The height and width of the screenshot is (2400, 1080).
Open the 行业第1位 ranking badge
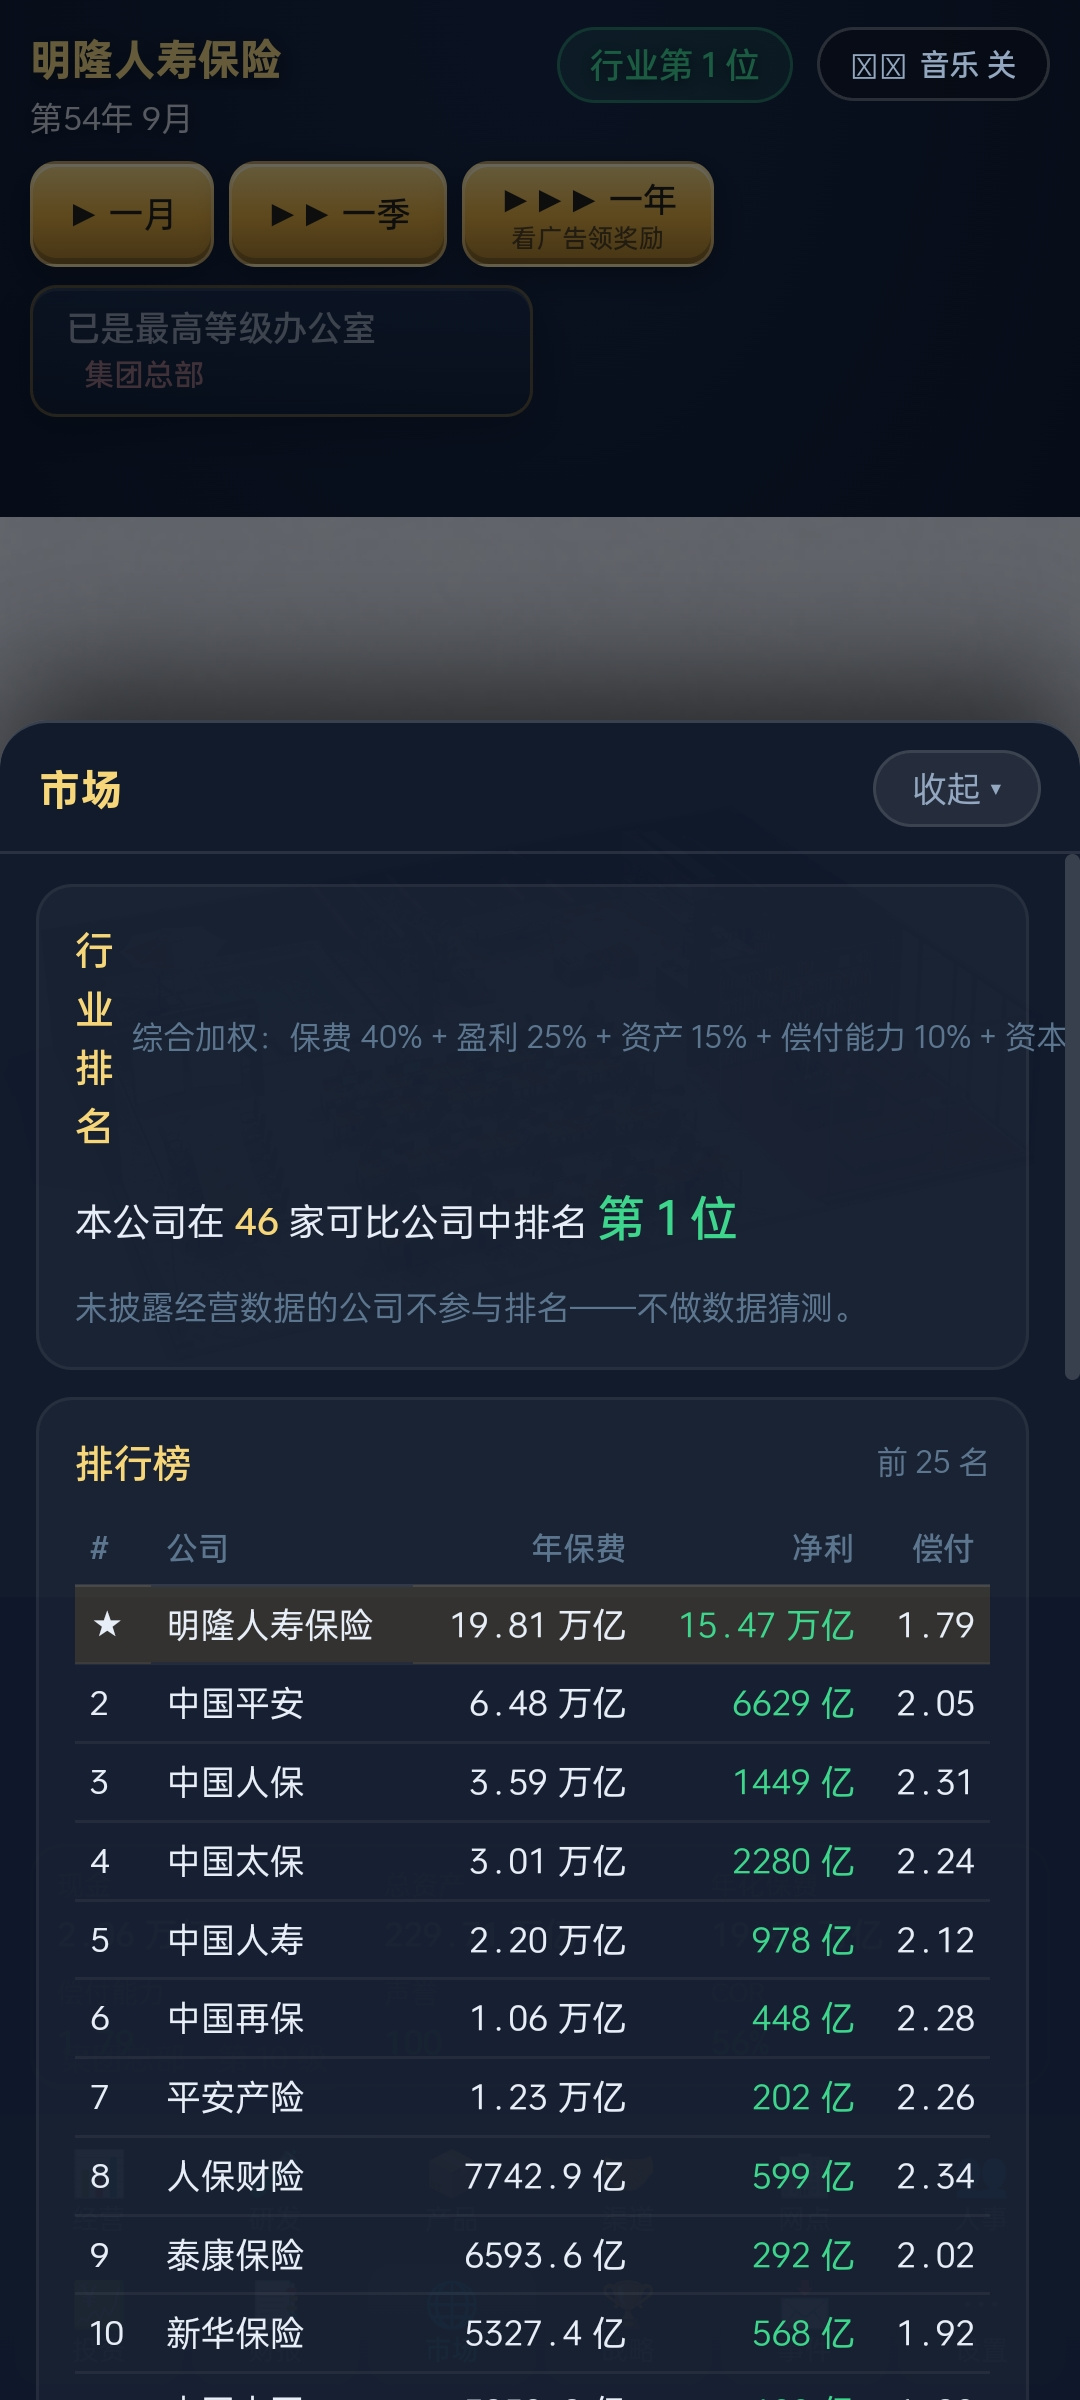coord(675,65)
